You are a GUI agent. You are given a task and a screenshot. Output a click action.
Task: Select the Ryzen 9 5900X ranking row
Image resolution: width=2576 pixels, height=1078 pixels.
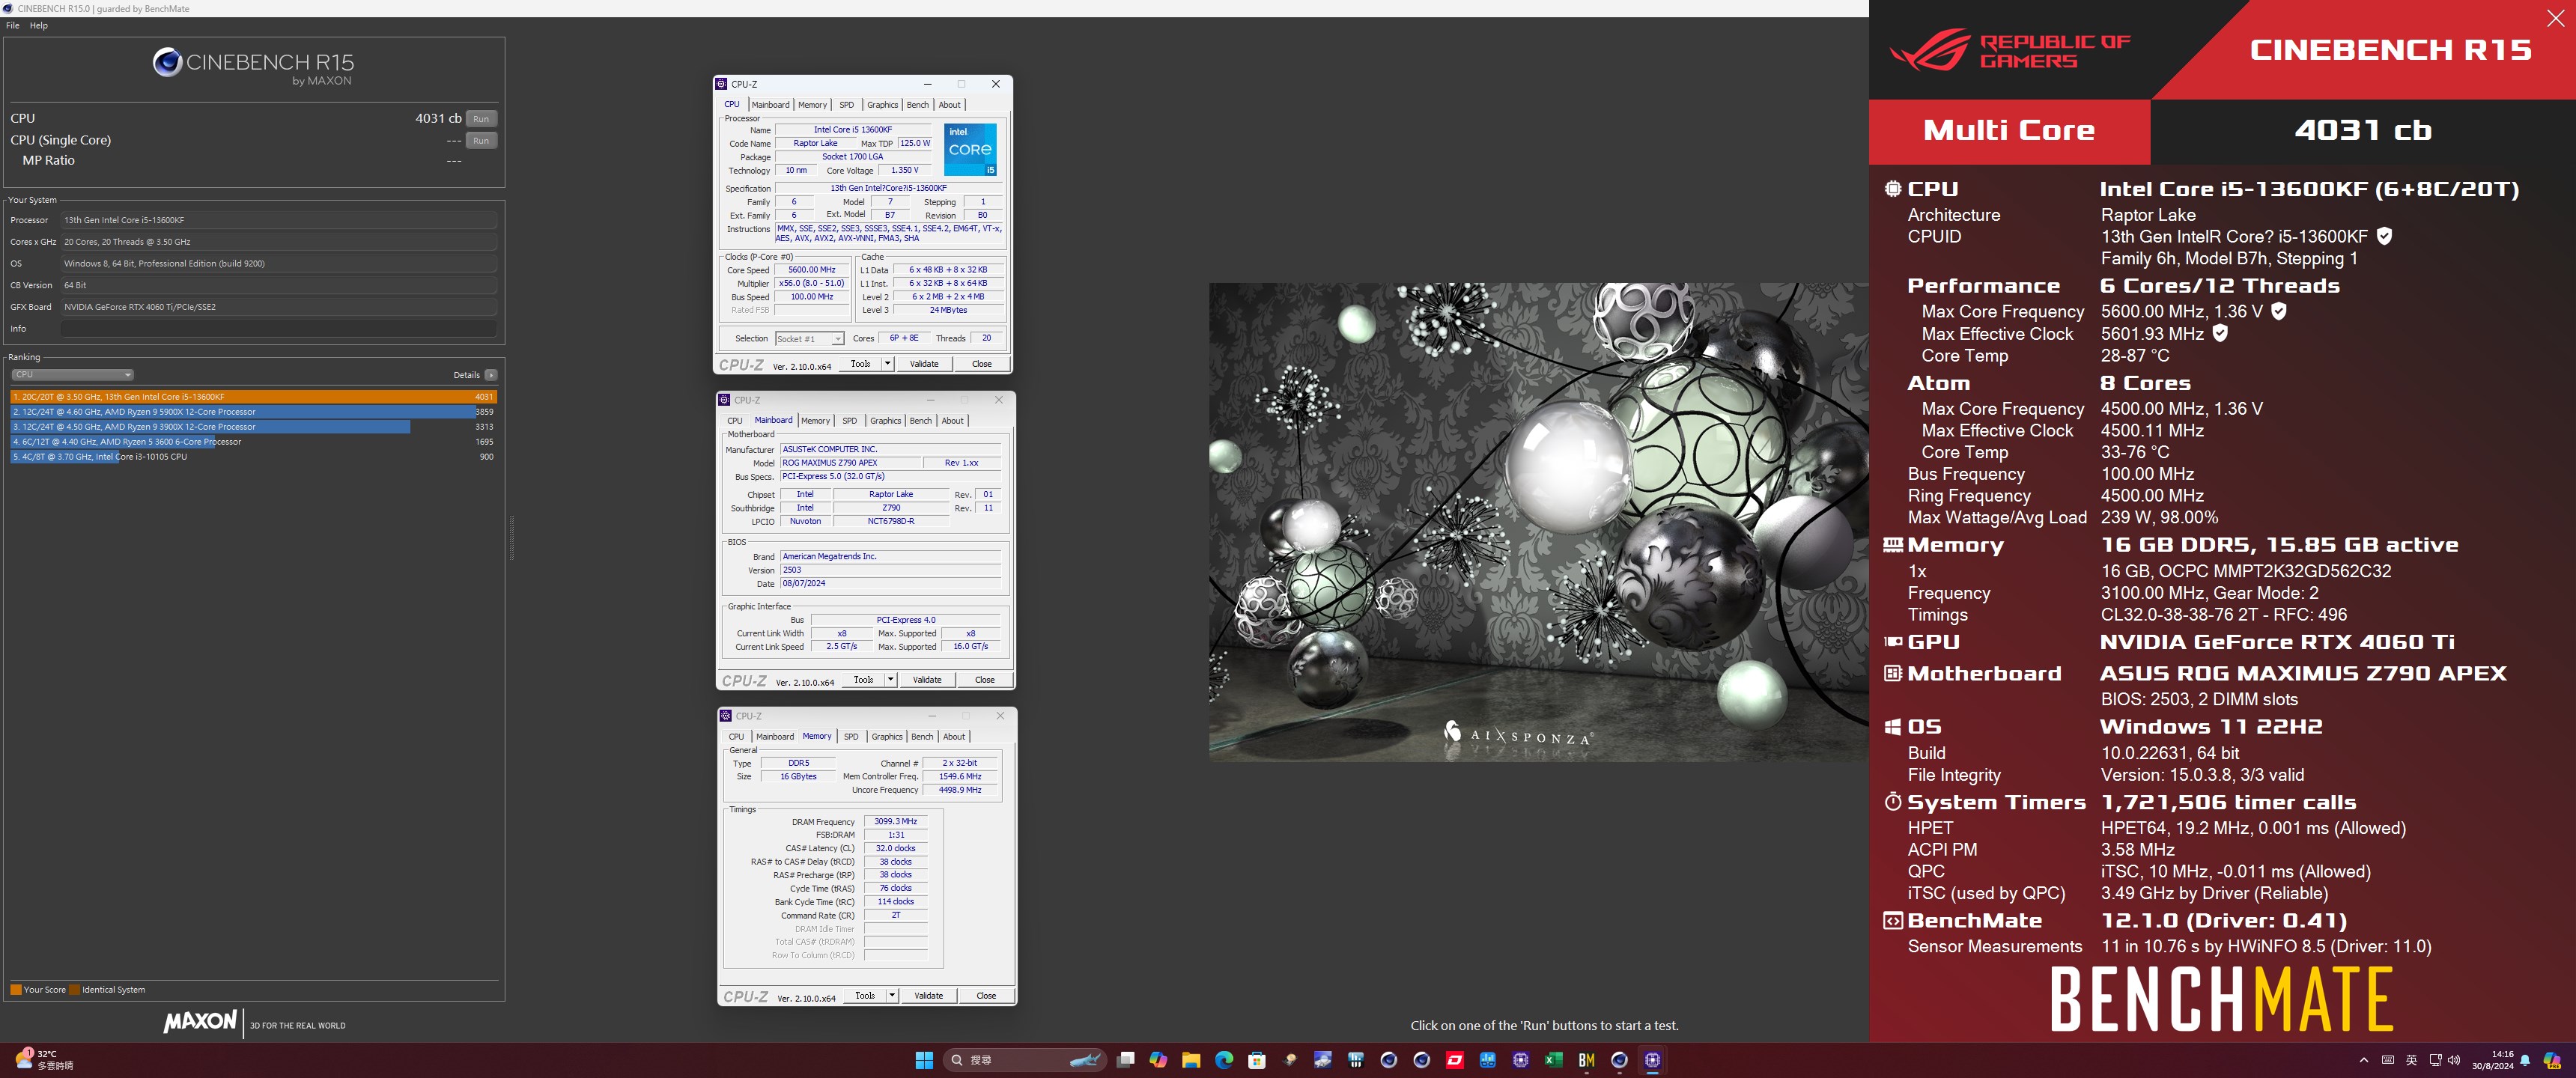coord(253,412)
